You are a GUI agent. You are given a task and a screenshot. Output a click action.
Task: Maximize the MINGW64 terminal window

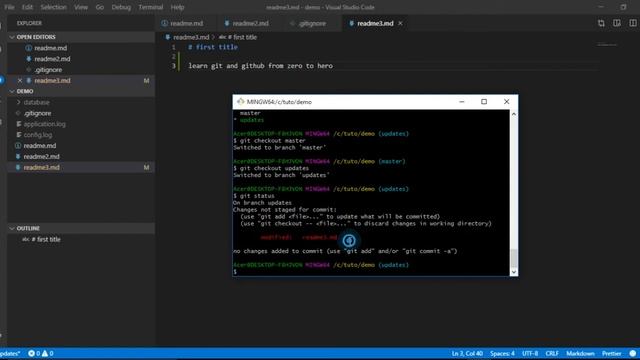[x=484, y=102]
